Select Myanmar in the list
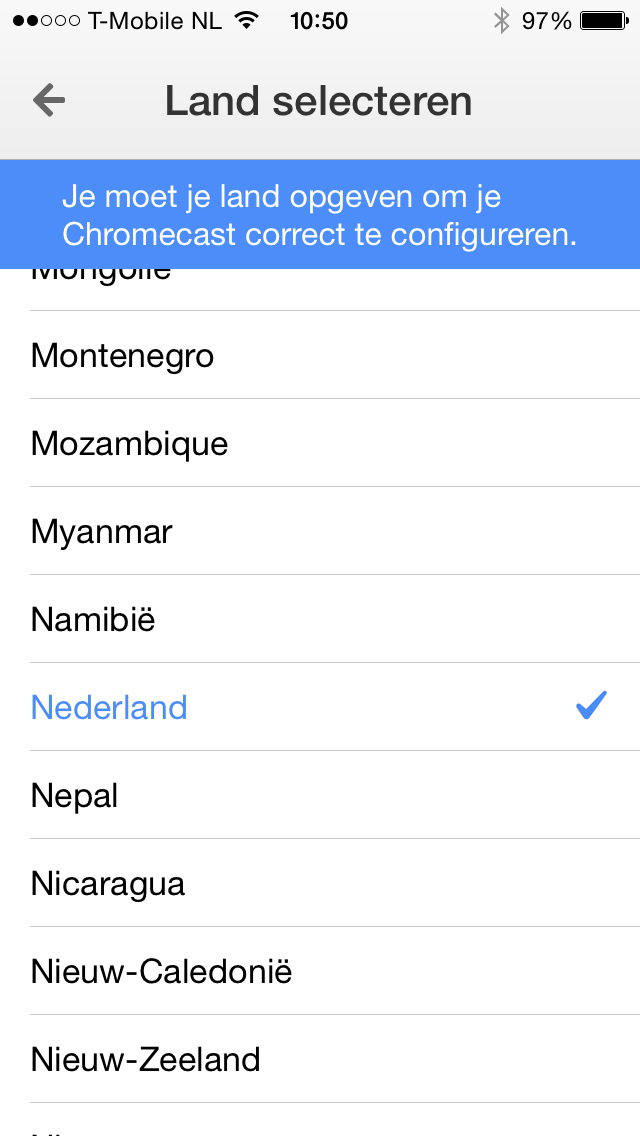The height and width of the screenshot is (1136, 640). 101,532
